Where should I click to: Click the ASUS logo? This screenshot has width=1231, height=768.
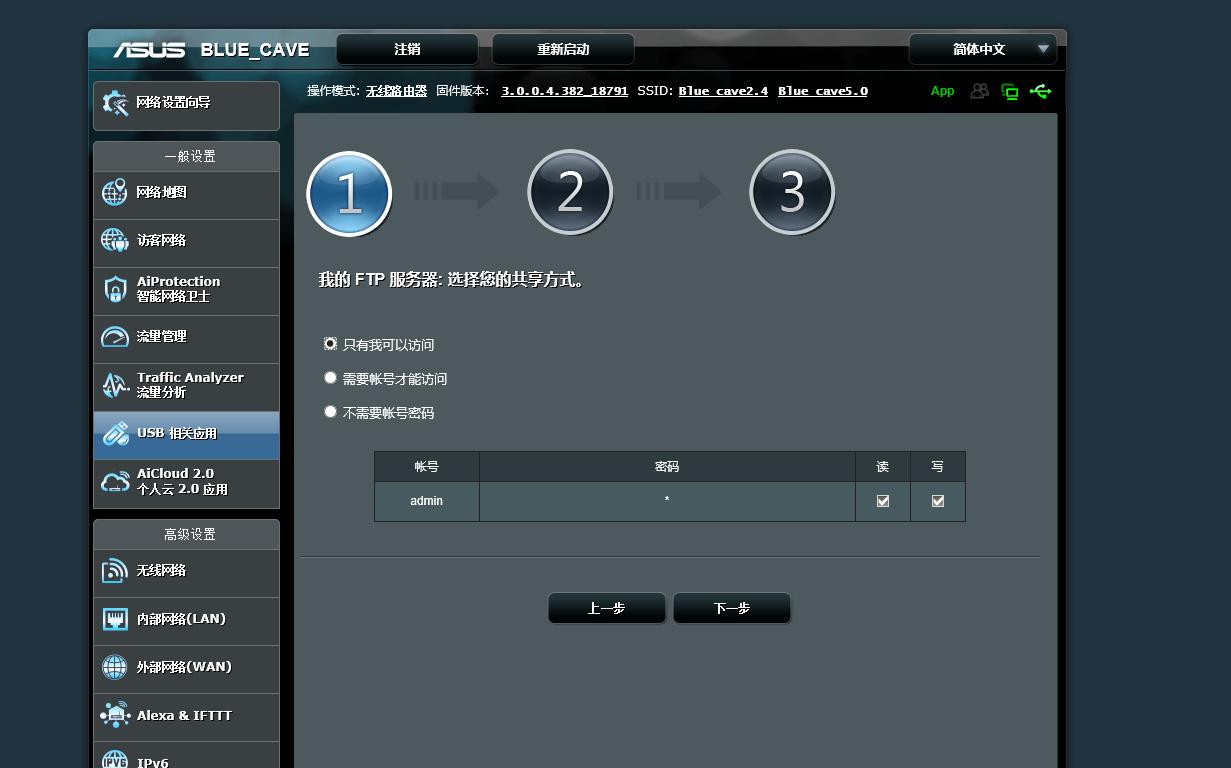pos(148,50)
